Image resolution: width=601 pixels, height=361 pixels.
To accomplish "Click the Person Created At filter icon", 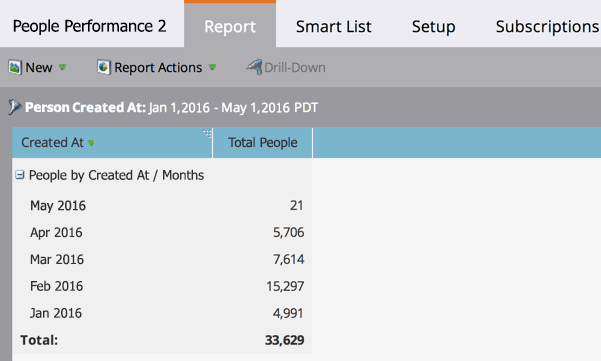I will (15, 107).
